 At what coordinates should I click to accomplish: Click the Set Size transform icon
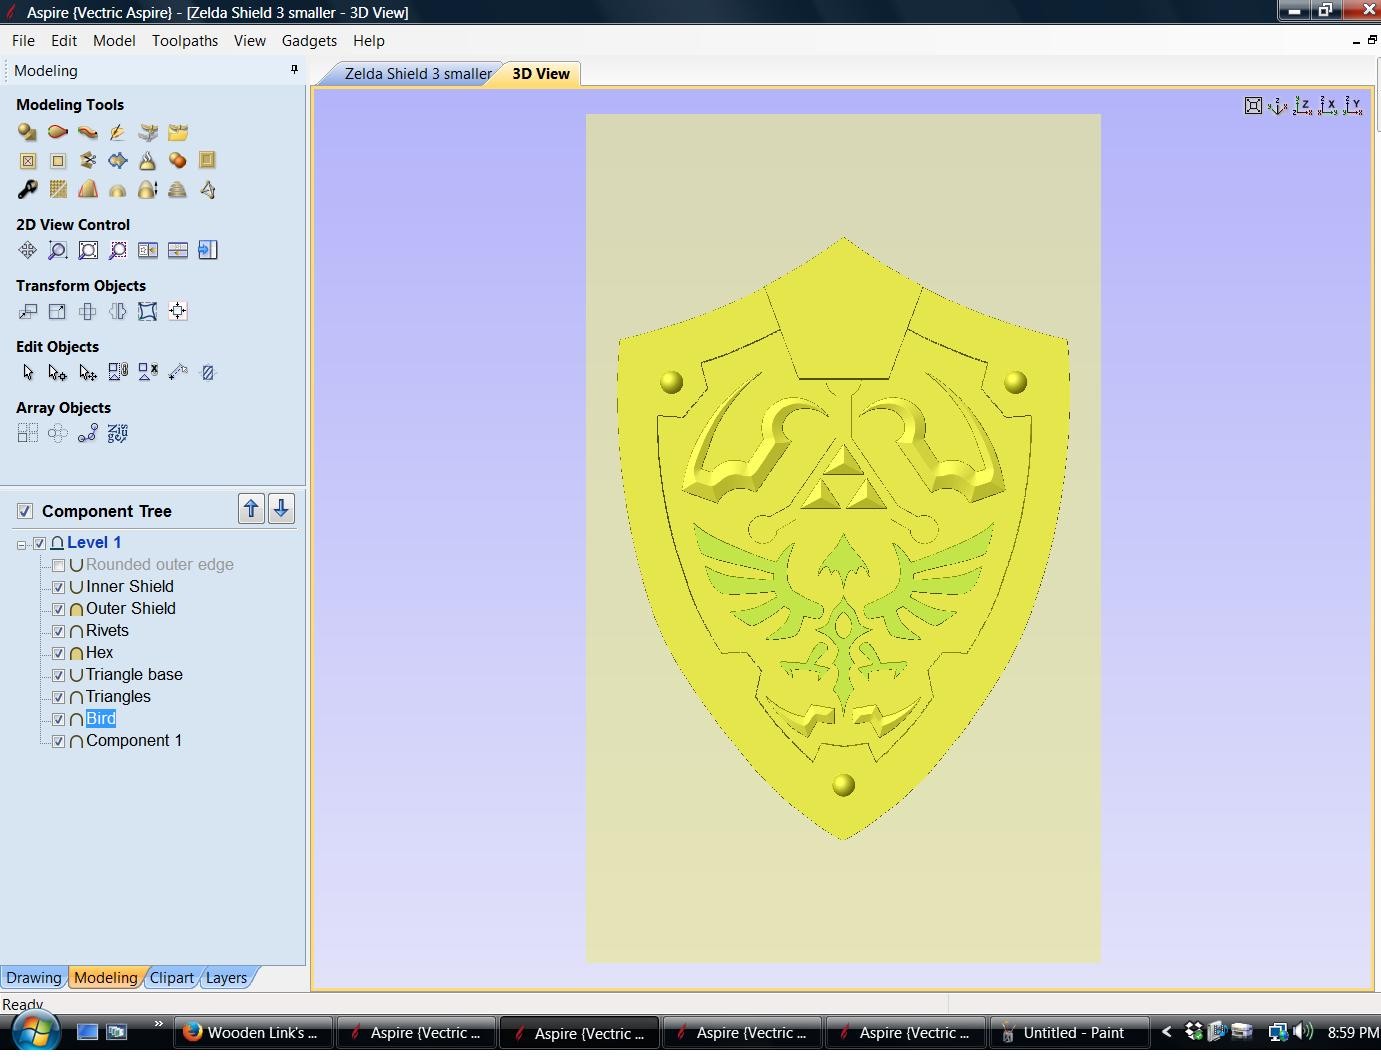[x=58, y=311]
